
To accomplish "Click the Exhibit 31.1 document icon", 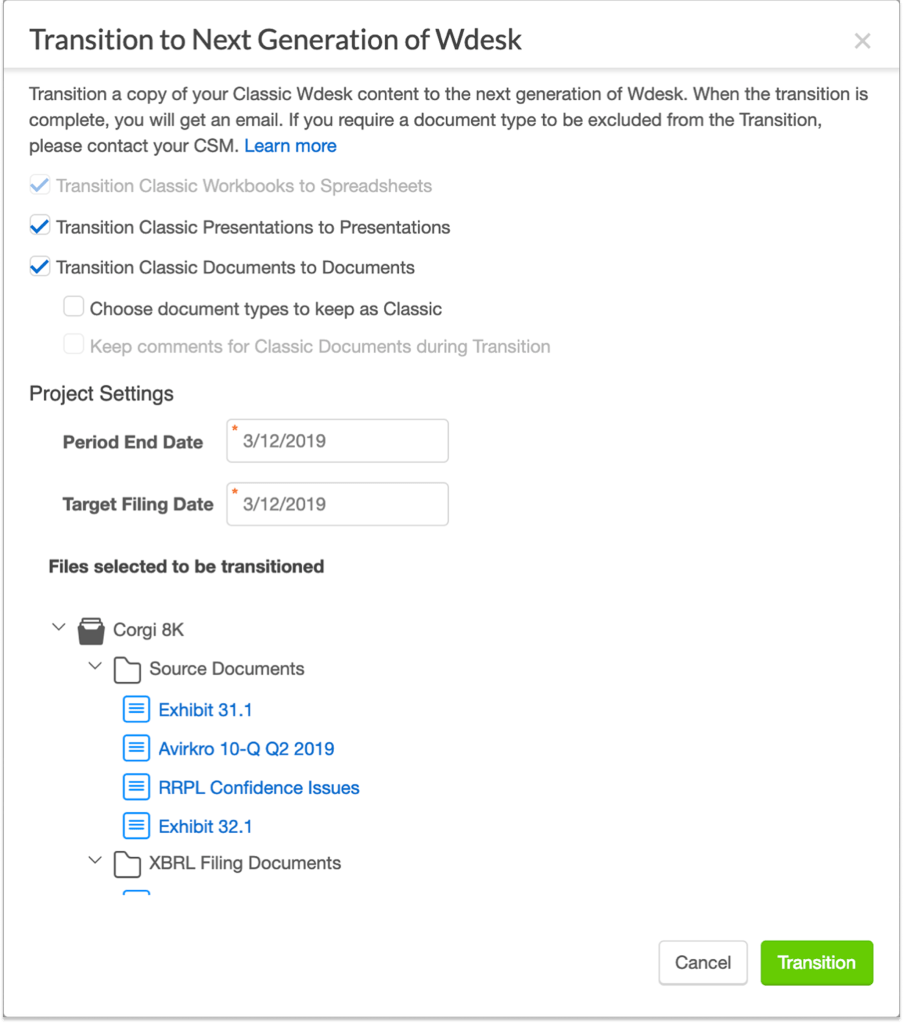I will tap(136, 710).
